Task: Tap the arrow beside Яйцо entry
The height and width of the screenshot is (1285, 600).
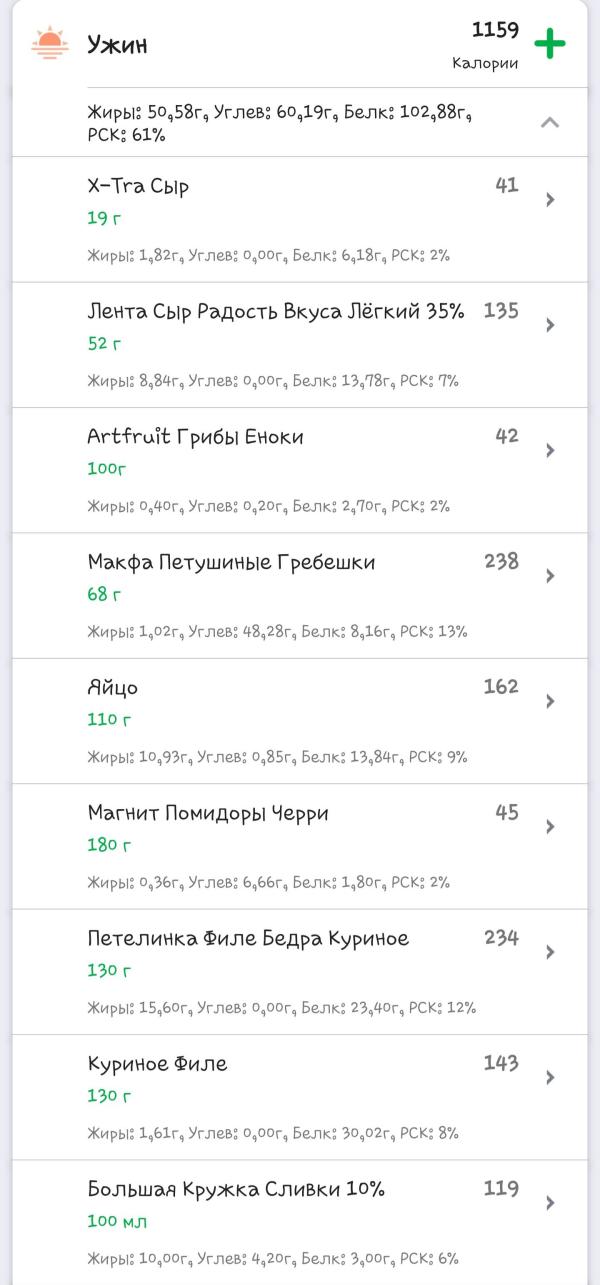Action: [x=550, y=702]
